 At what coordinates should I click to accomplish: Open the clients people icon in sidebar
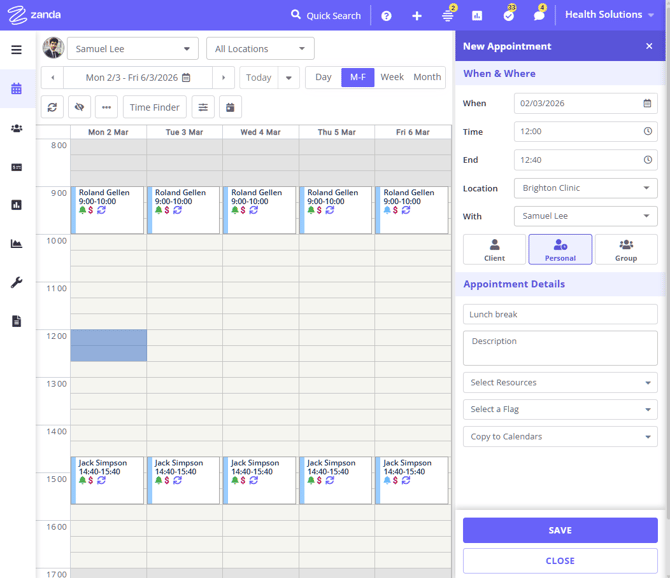point(16,128)
